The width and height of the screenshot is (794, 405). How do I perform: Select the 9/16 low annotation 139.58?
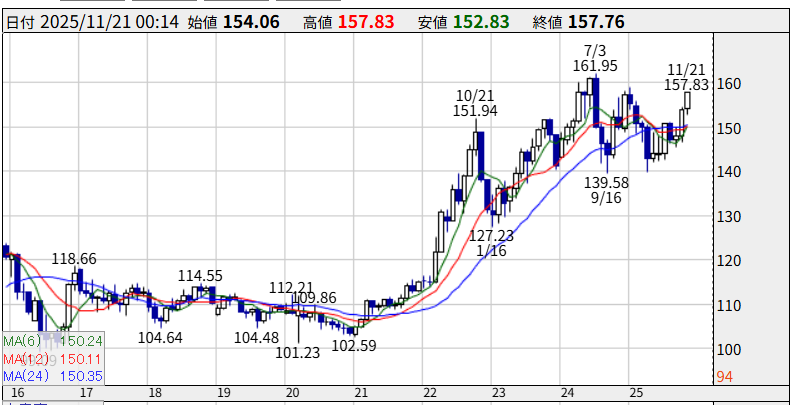click(x=607, y=182)
